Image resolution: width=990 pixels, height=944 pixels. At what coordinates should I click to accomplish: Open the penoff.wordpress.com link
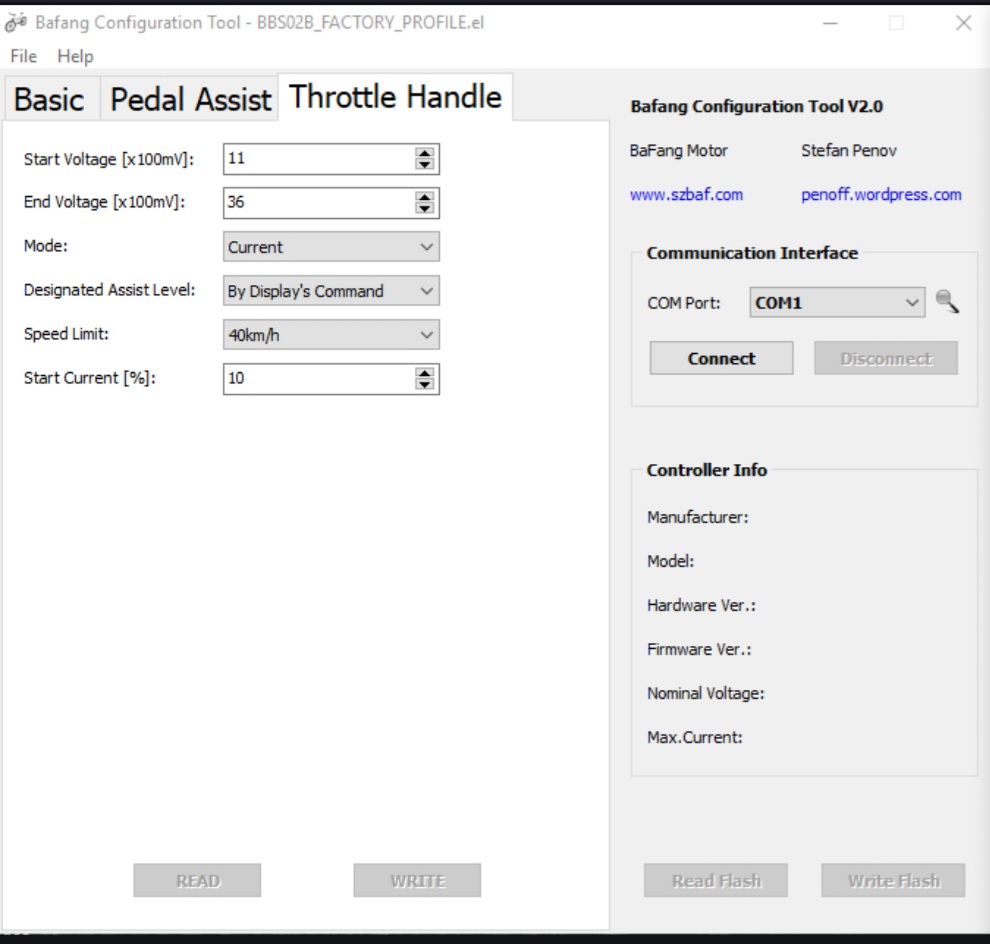881,195
